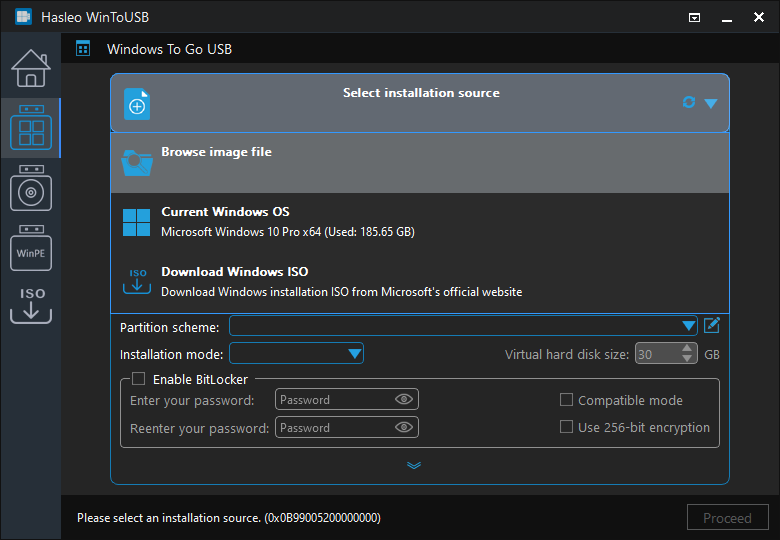Expand more options with double chevron
The width and height of the screenshot is (780, 540).
tap(414, 465)
